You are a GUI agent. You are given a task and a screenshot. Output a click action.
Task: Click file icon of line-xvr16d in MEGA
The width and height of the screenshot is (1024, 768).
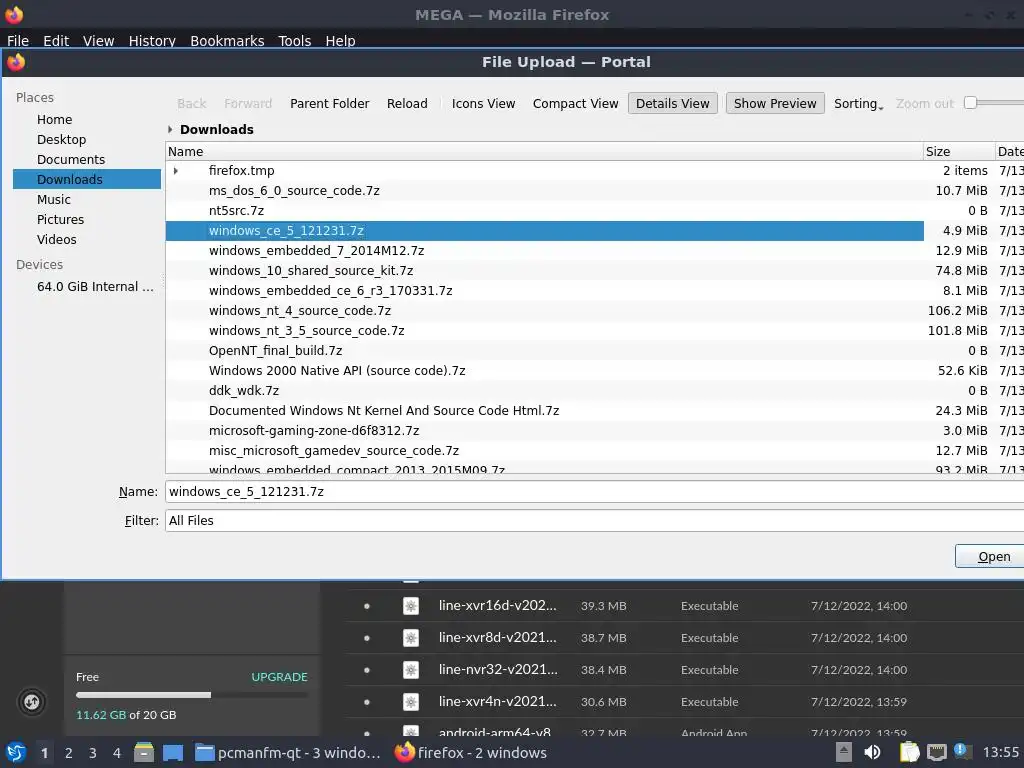[x=411, y=606]
